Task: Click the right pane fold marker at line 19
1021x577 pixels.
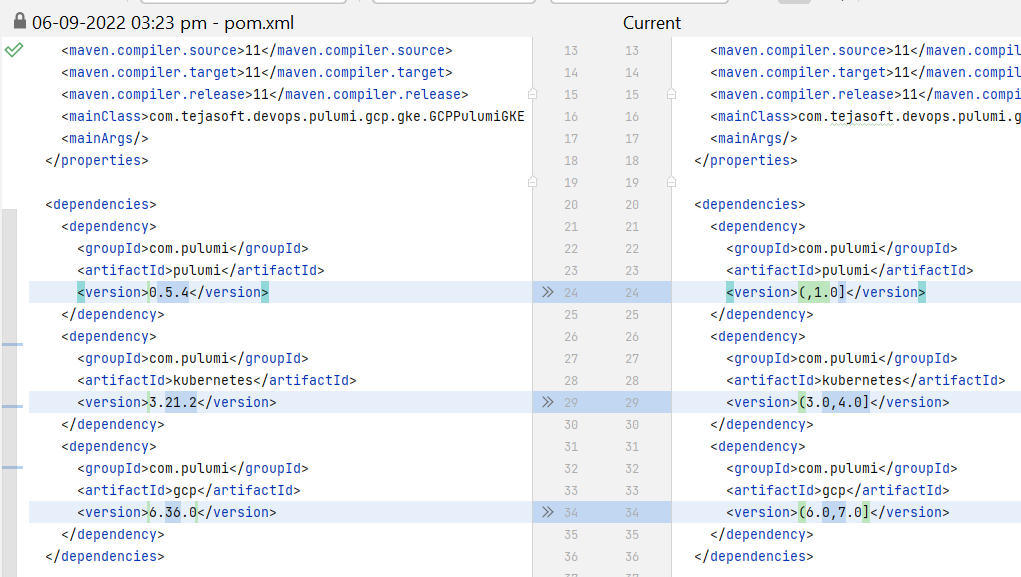Action: [x=671, y=182]
